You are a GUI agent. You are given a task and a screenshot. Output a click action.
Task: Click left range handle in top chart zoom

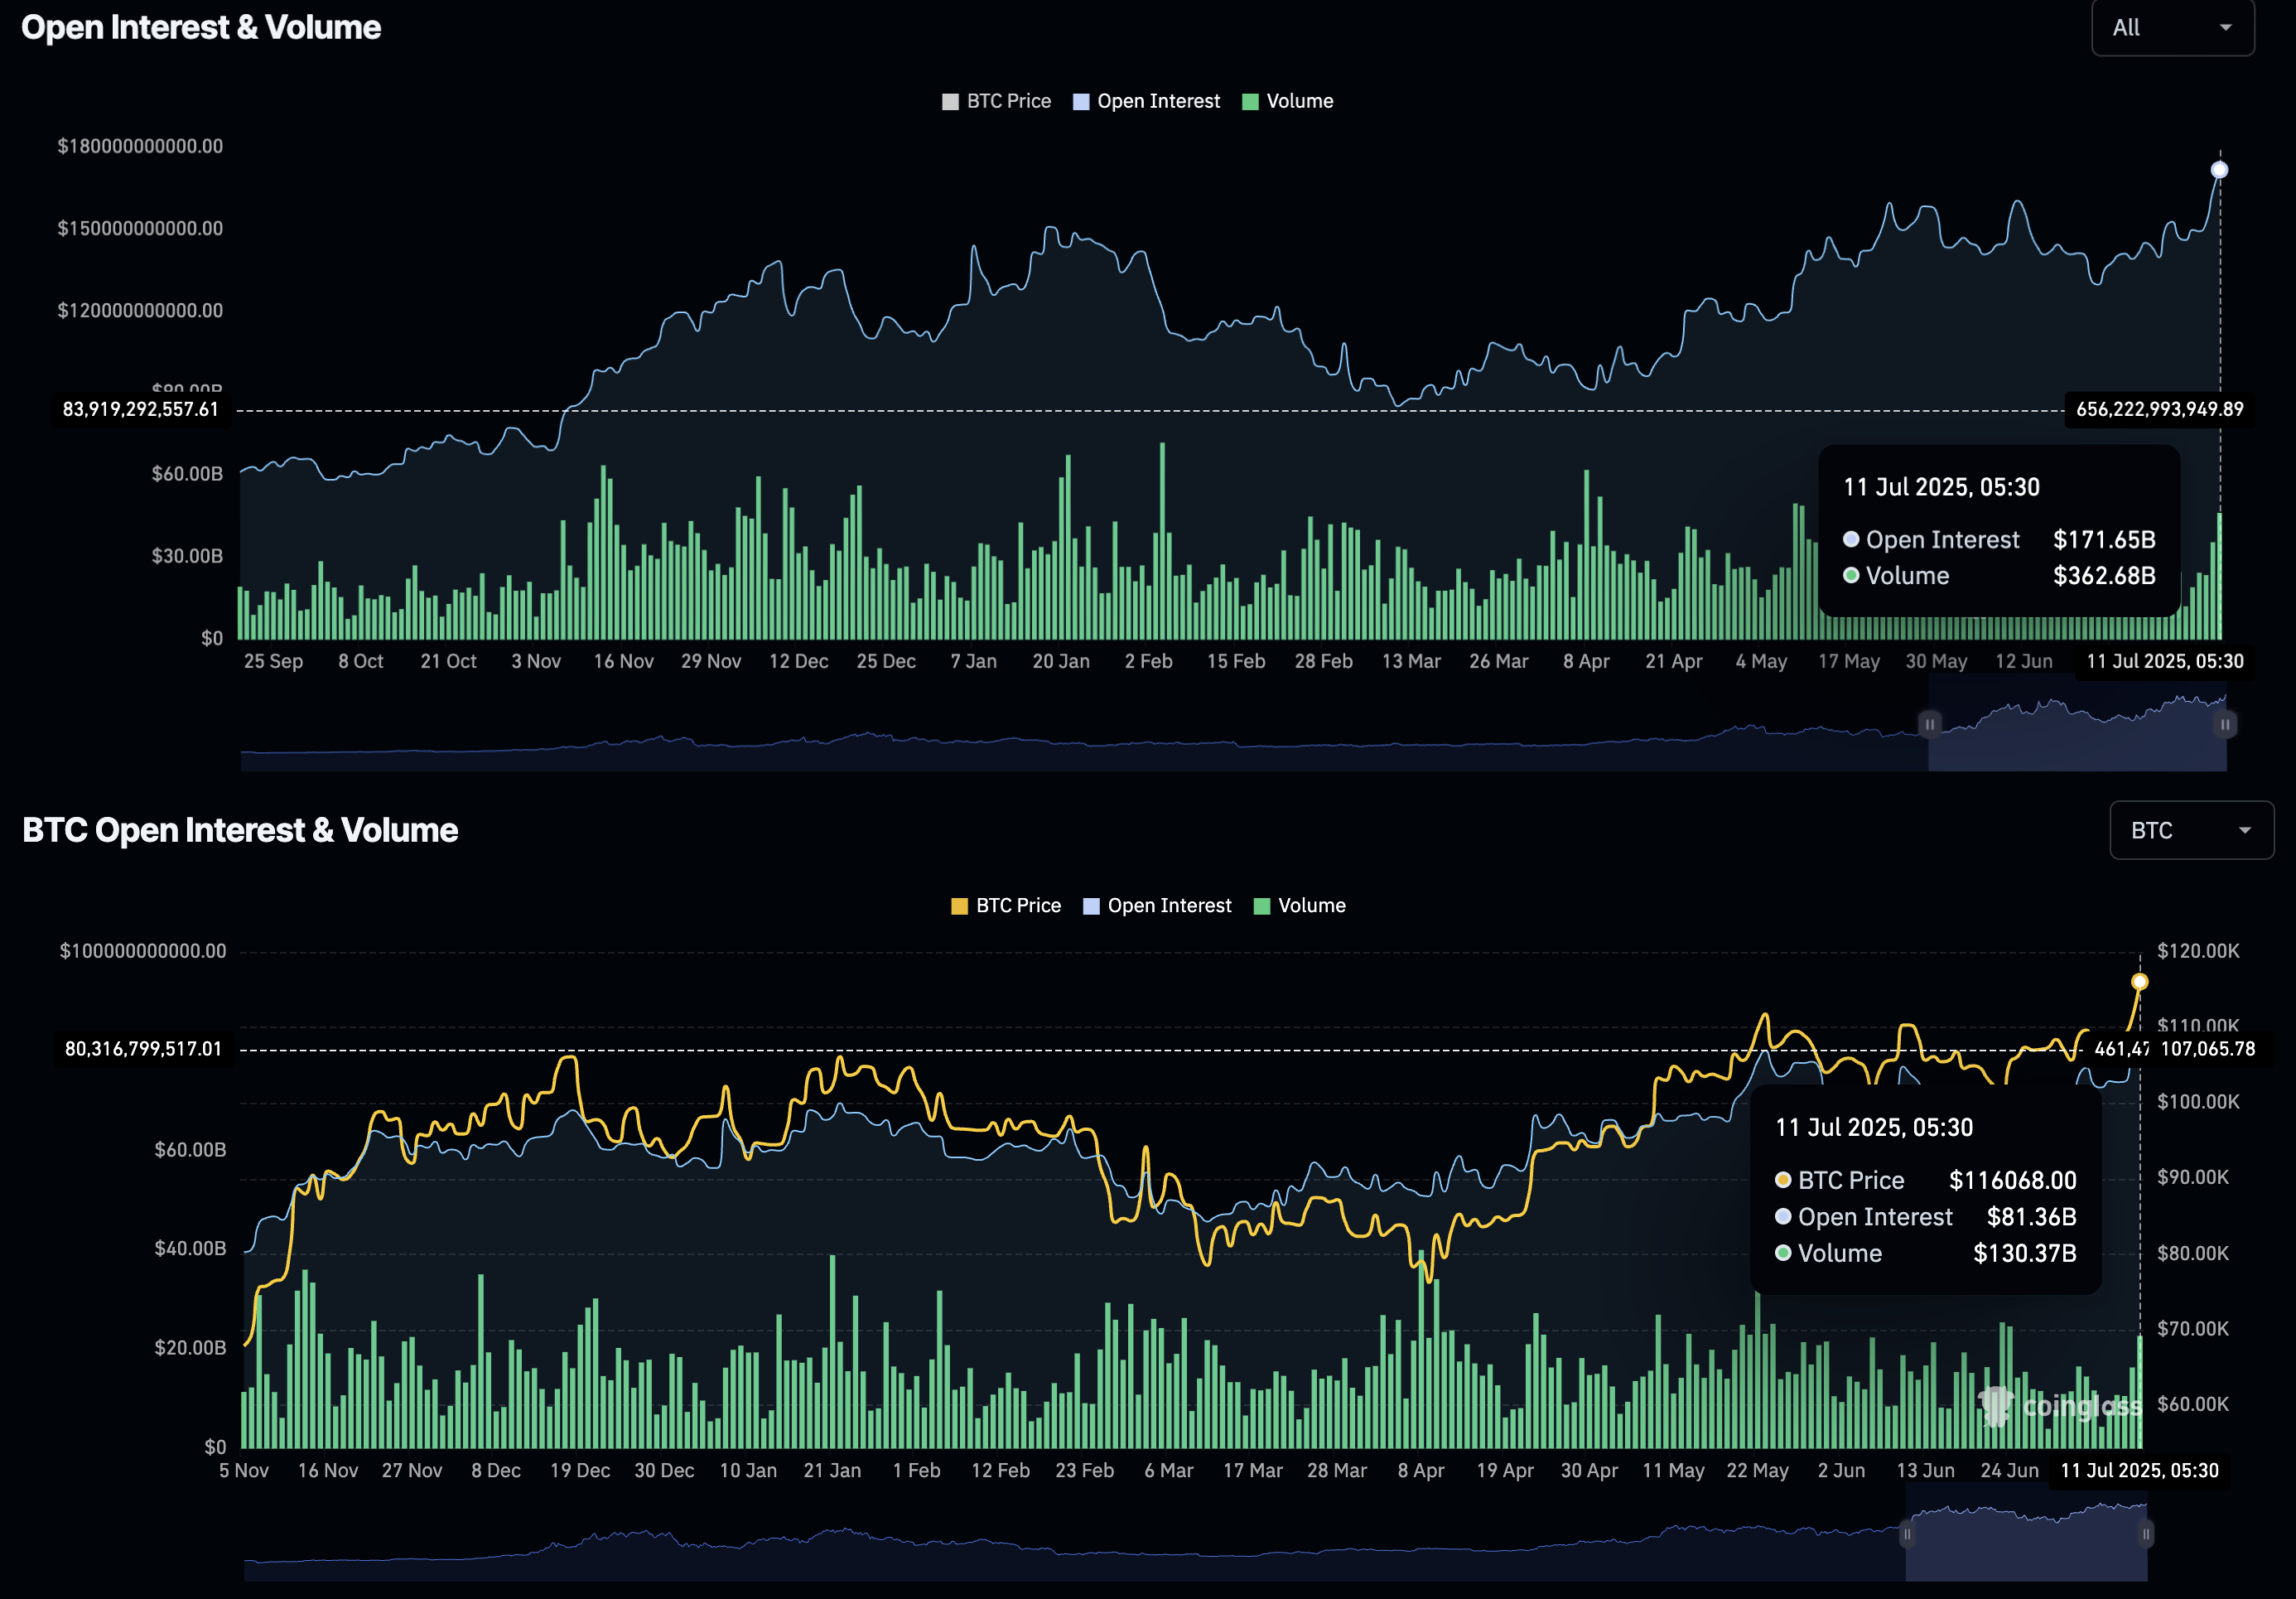1929,724
